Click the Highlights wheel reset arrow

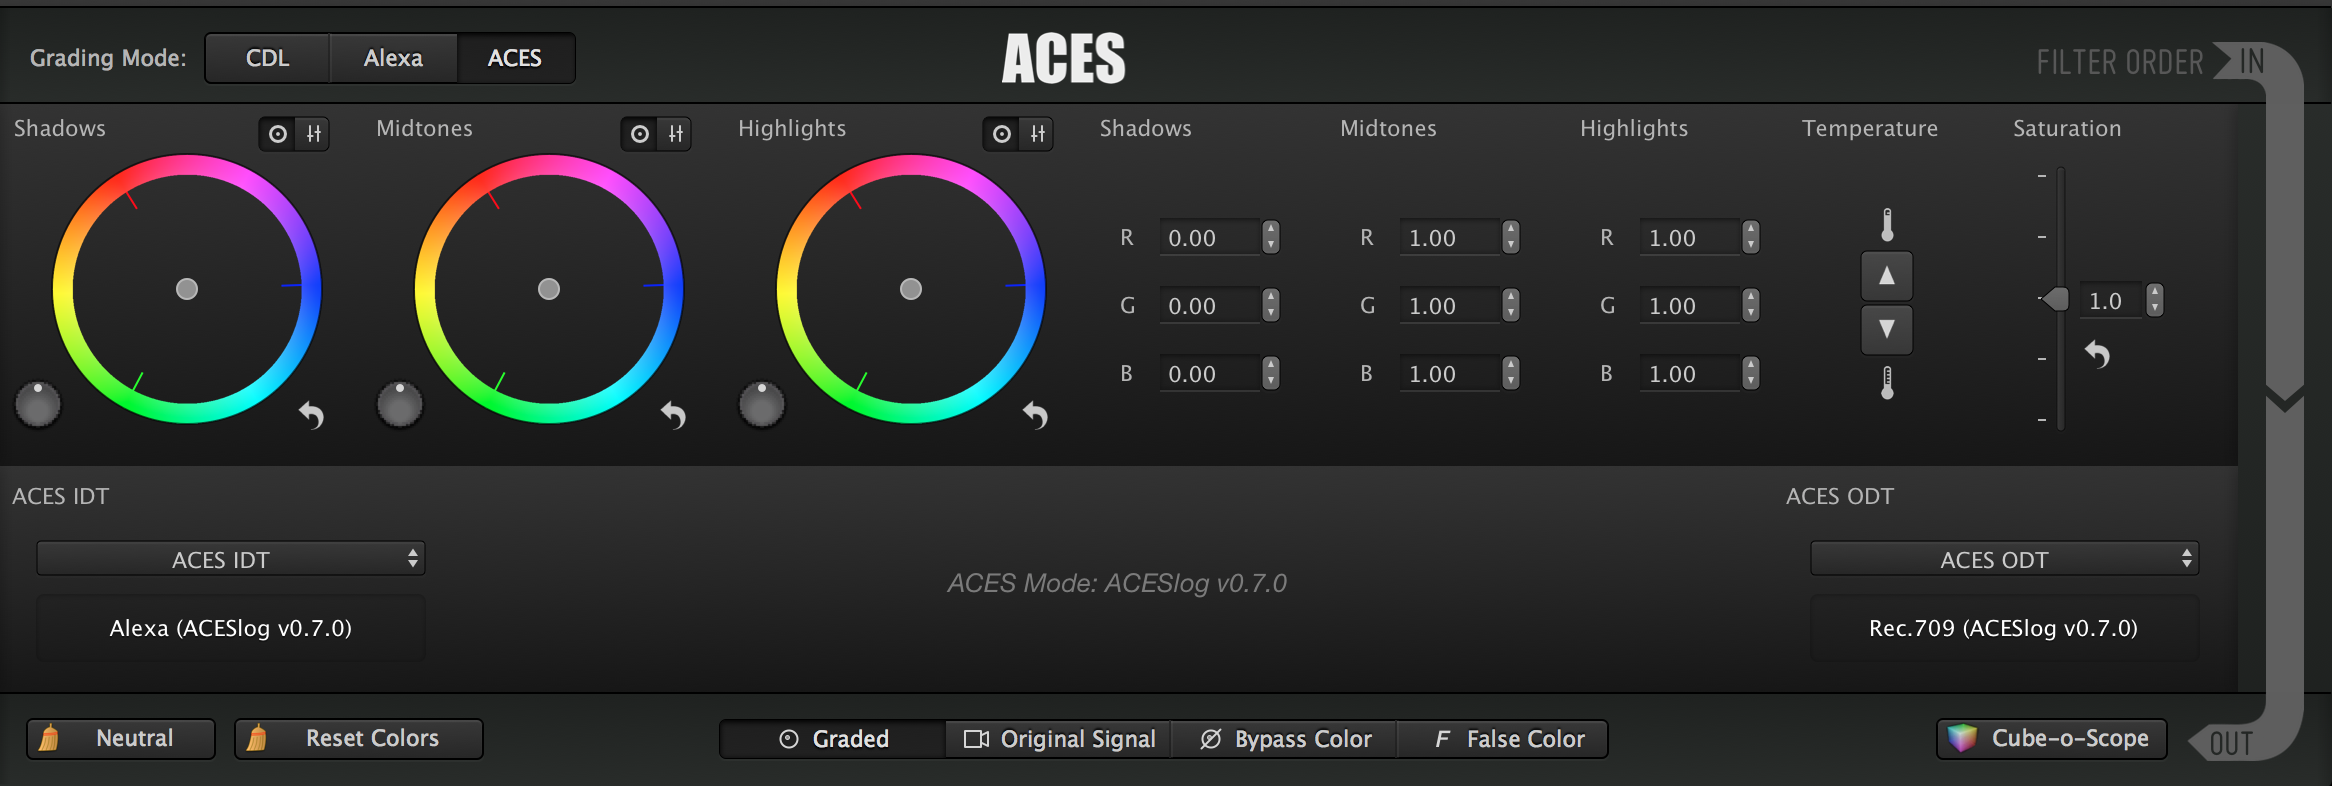click(1035, 414)
